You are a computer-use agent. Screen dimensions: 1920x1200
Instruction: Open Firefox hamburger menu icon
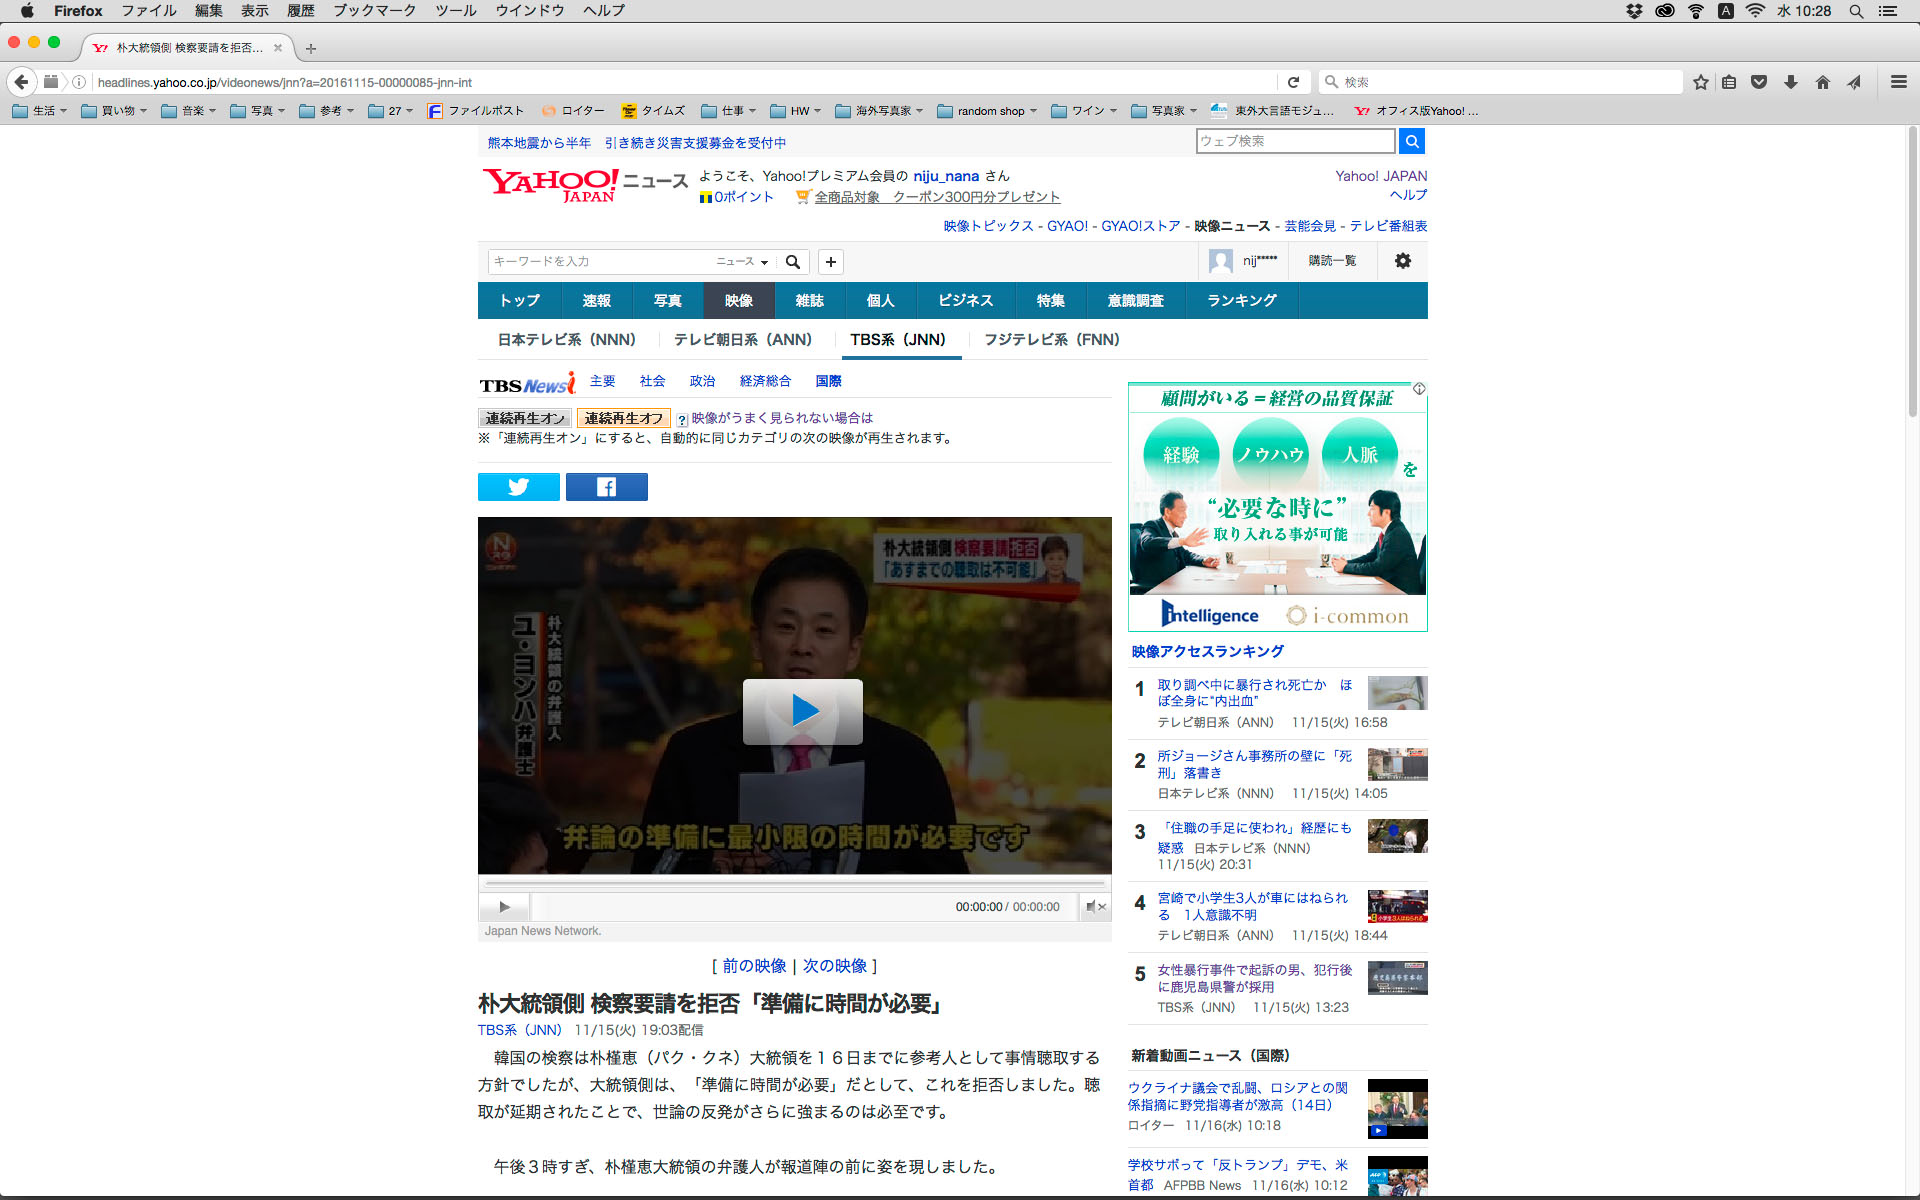[1898, 82]
